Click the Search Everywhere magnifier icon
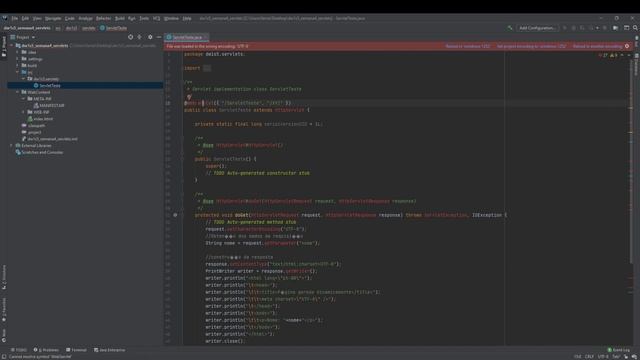640x360 pixels. [x=635, y=28]
